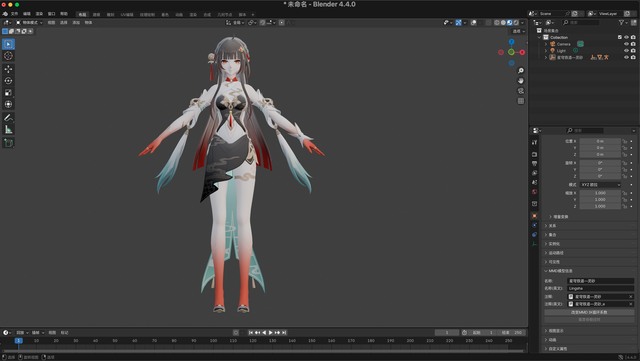Open the viewport shading options dropdown arrow
Screen dimensions: 640x361
tap(522, 22)
